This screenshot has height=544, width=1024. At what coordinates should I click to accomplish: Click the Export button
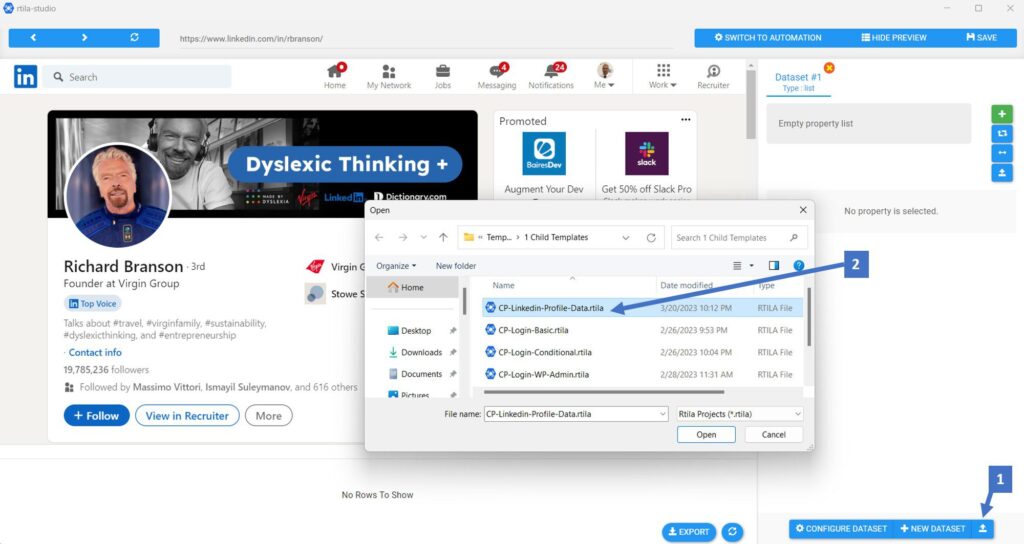(x=689, y=532)
